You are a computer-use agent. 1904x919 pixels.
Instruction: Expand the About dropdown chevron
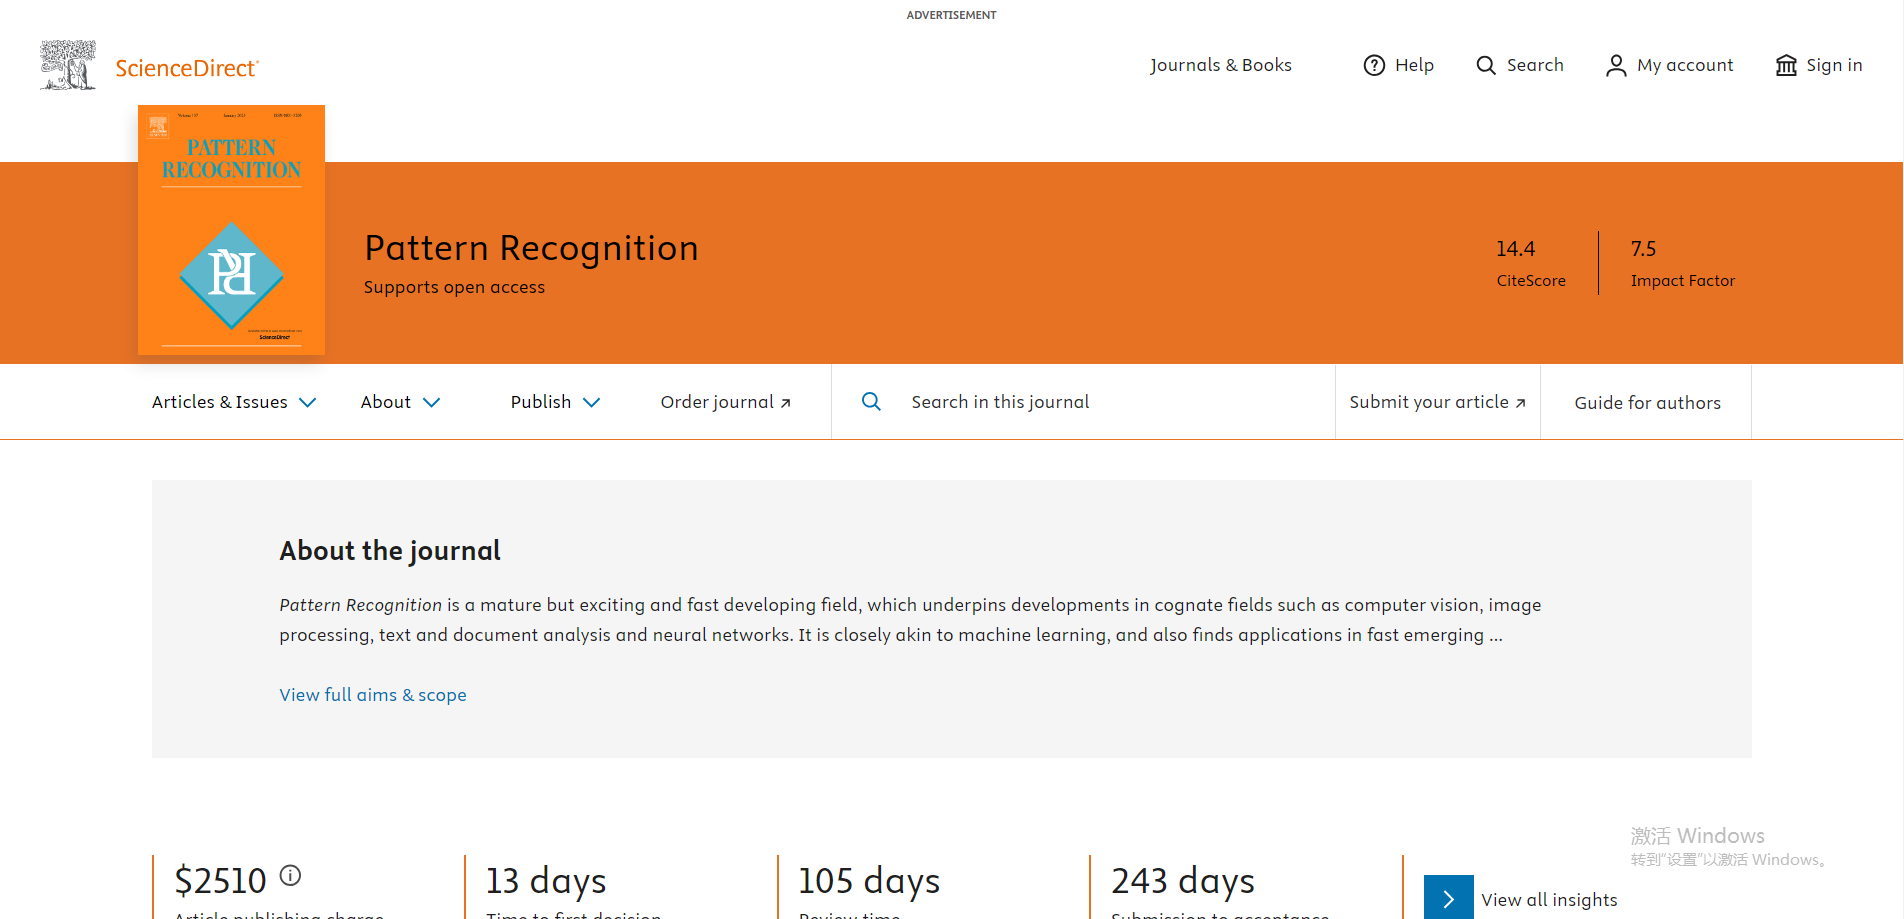(431, 402)
